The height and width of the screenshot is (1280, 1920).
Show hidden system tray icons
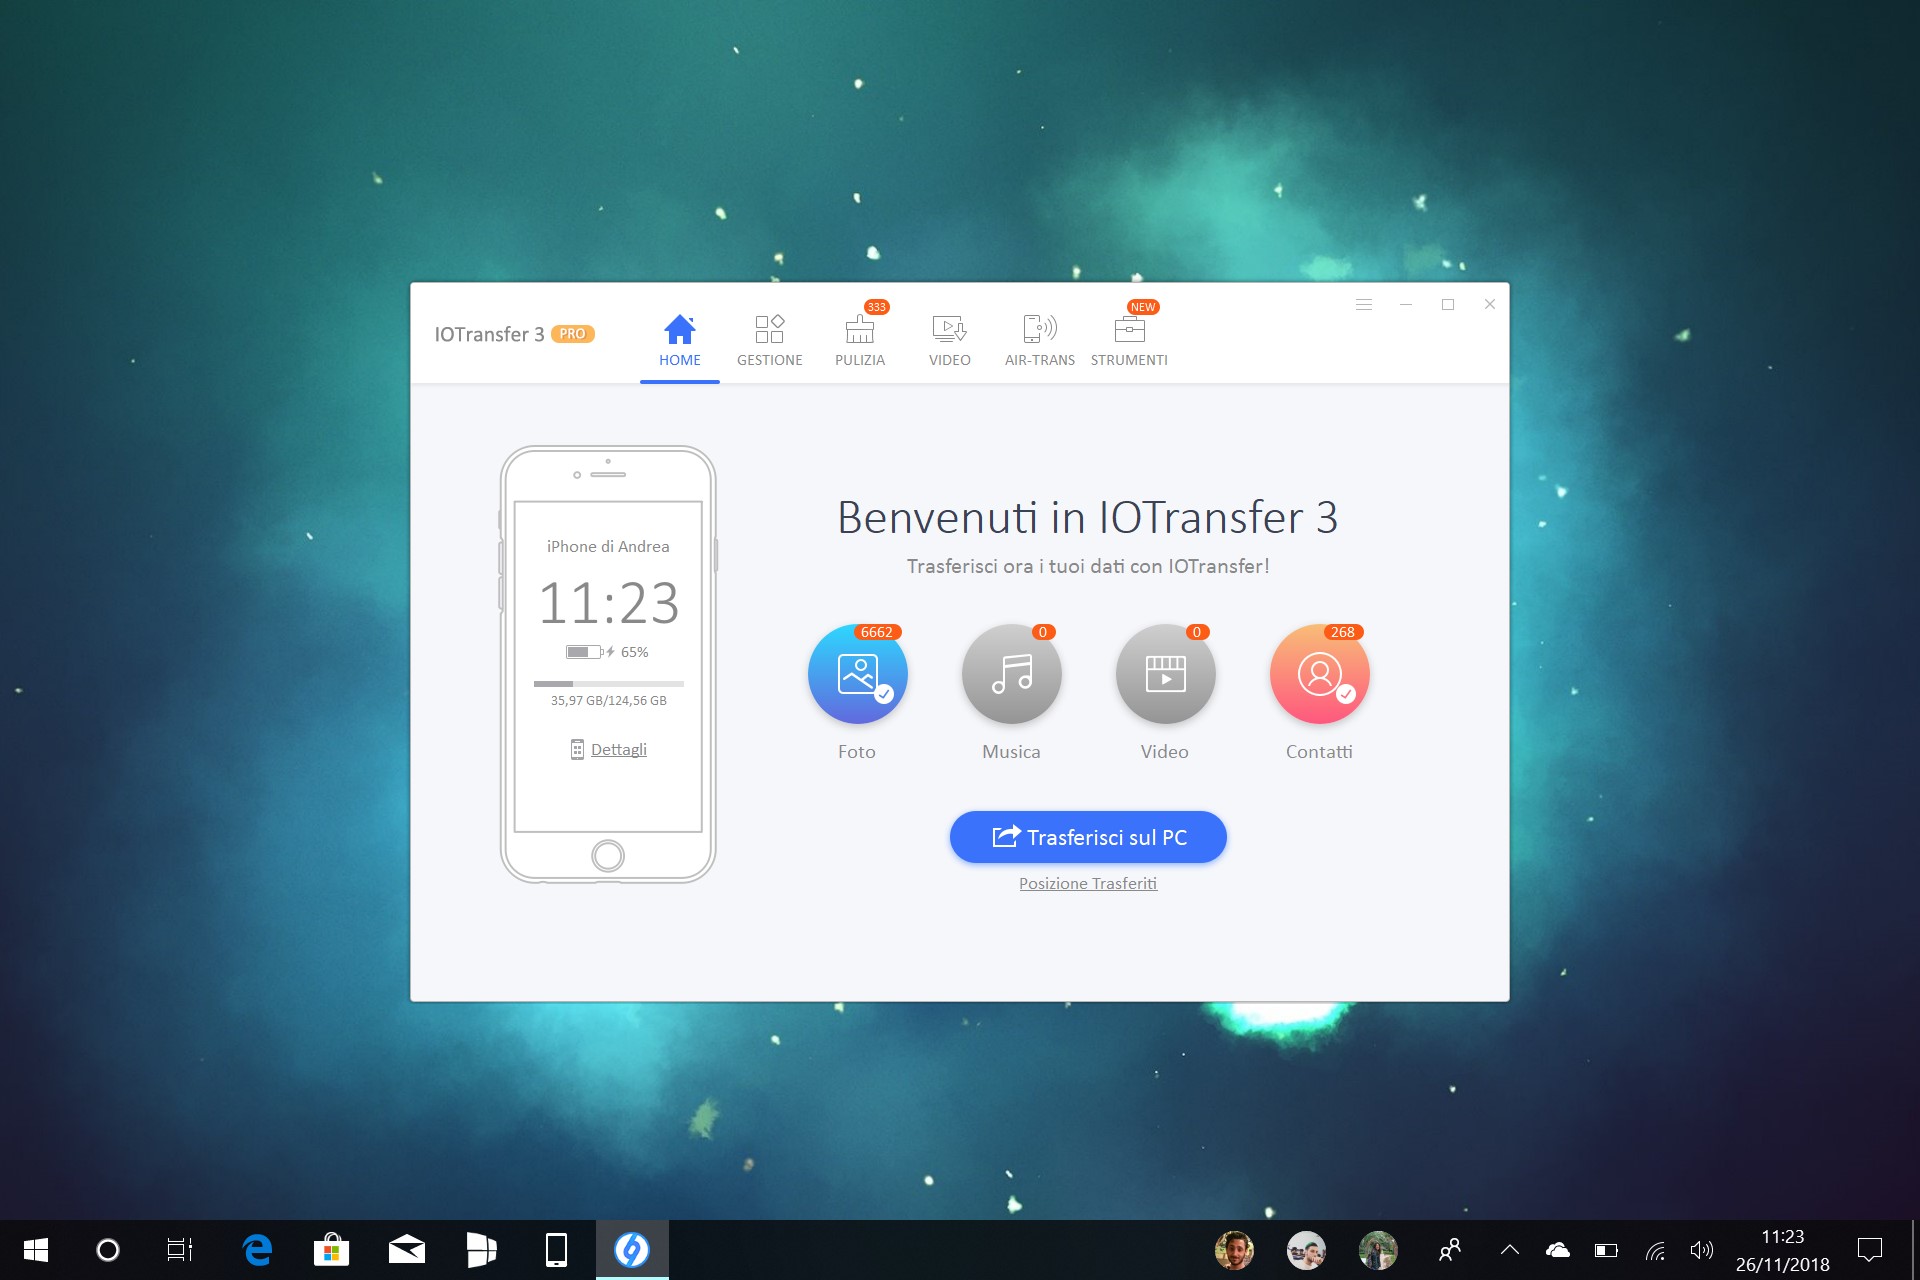click(1510, 1250)
